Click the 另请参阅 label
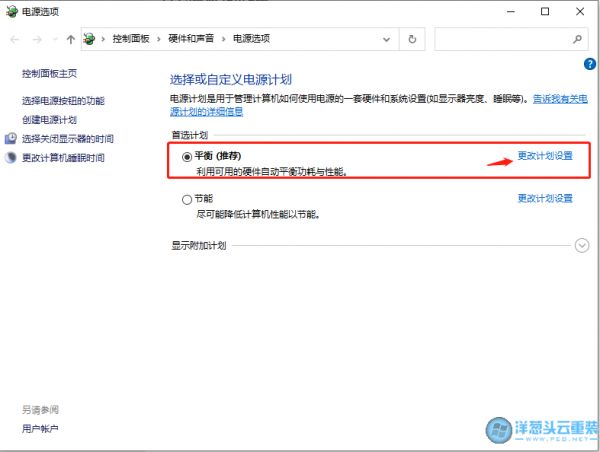This screenshot has width=600, height=452. point(40,410)
